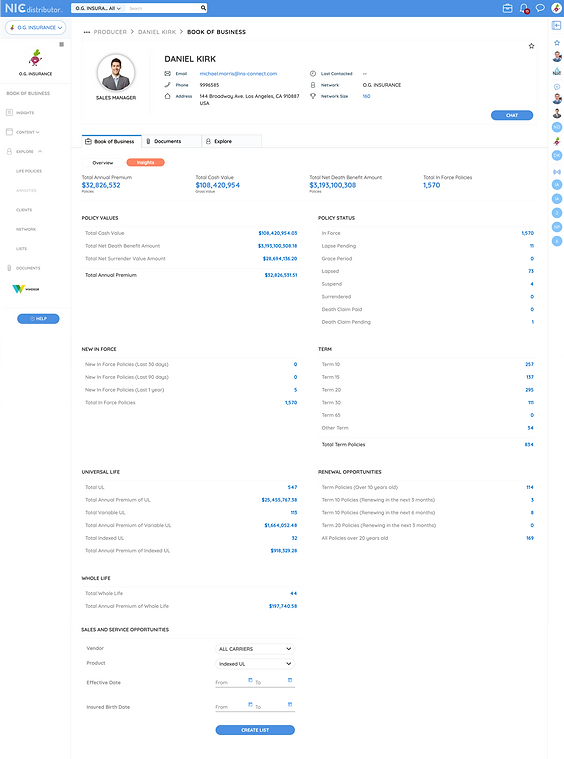Open Lists in left sidebar
The height and width of the screenshot is (759, 564).
point(21,248)
